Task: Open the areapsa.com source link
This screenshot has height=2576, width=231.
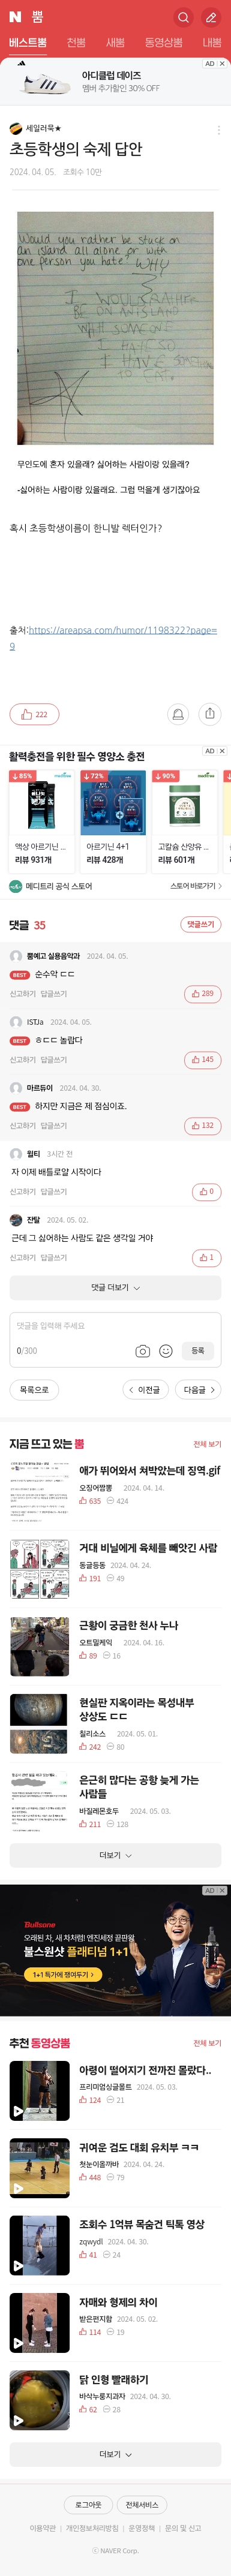Action: (122, 638)
